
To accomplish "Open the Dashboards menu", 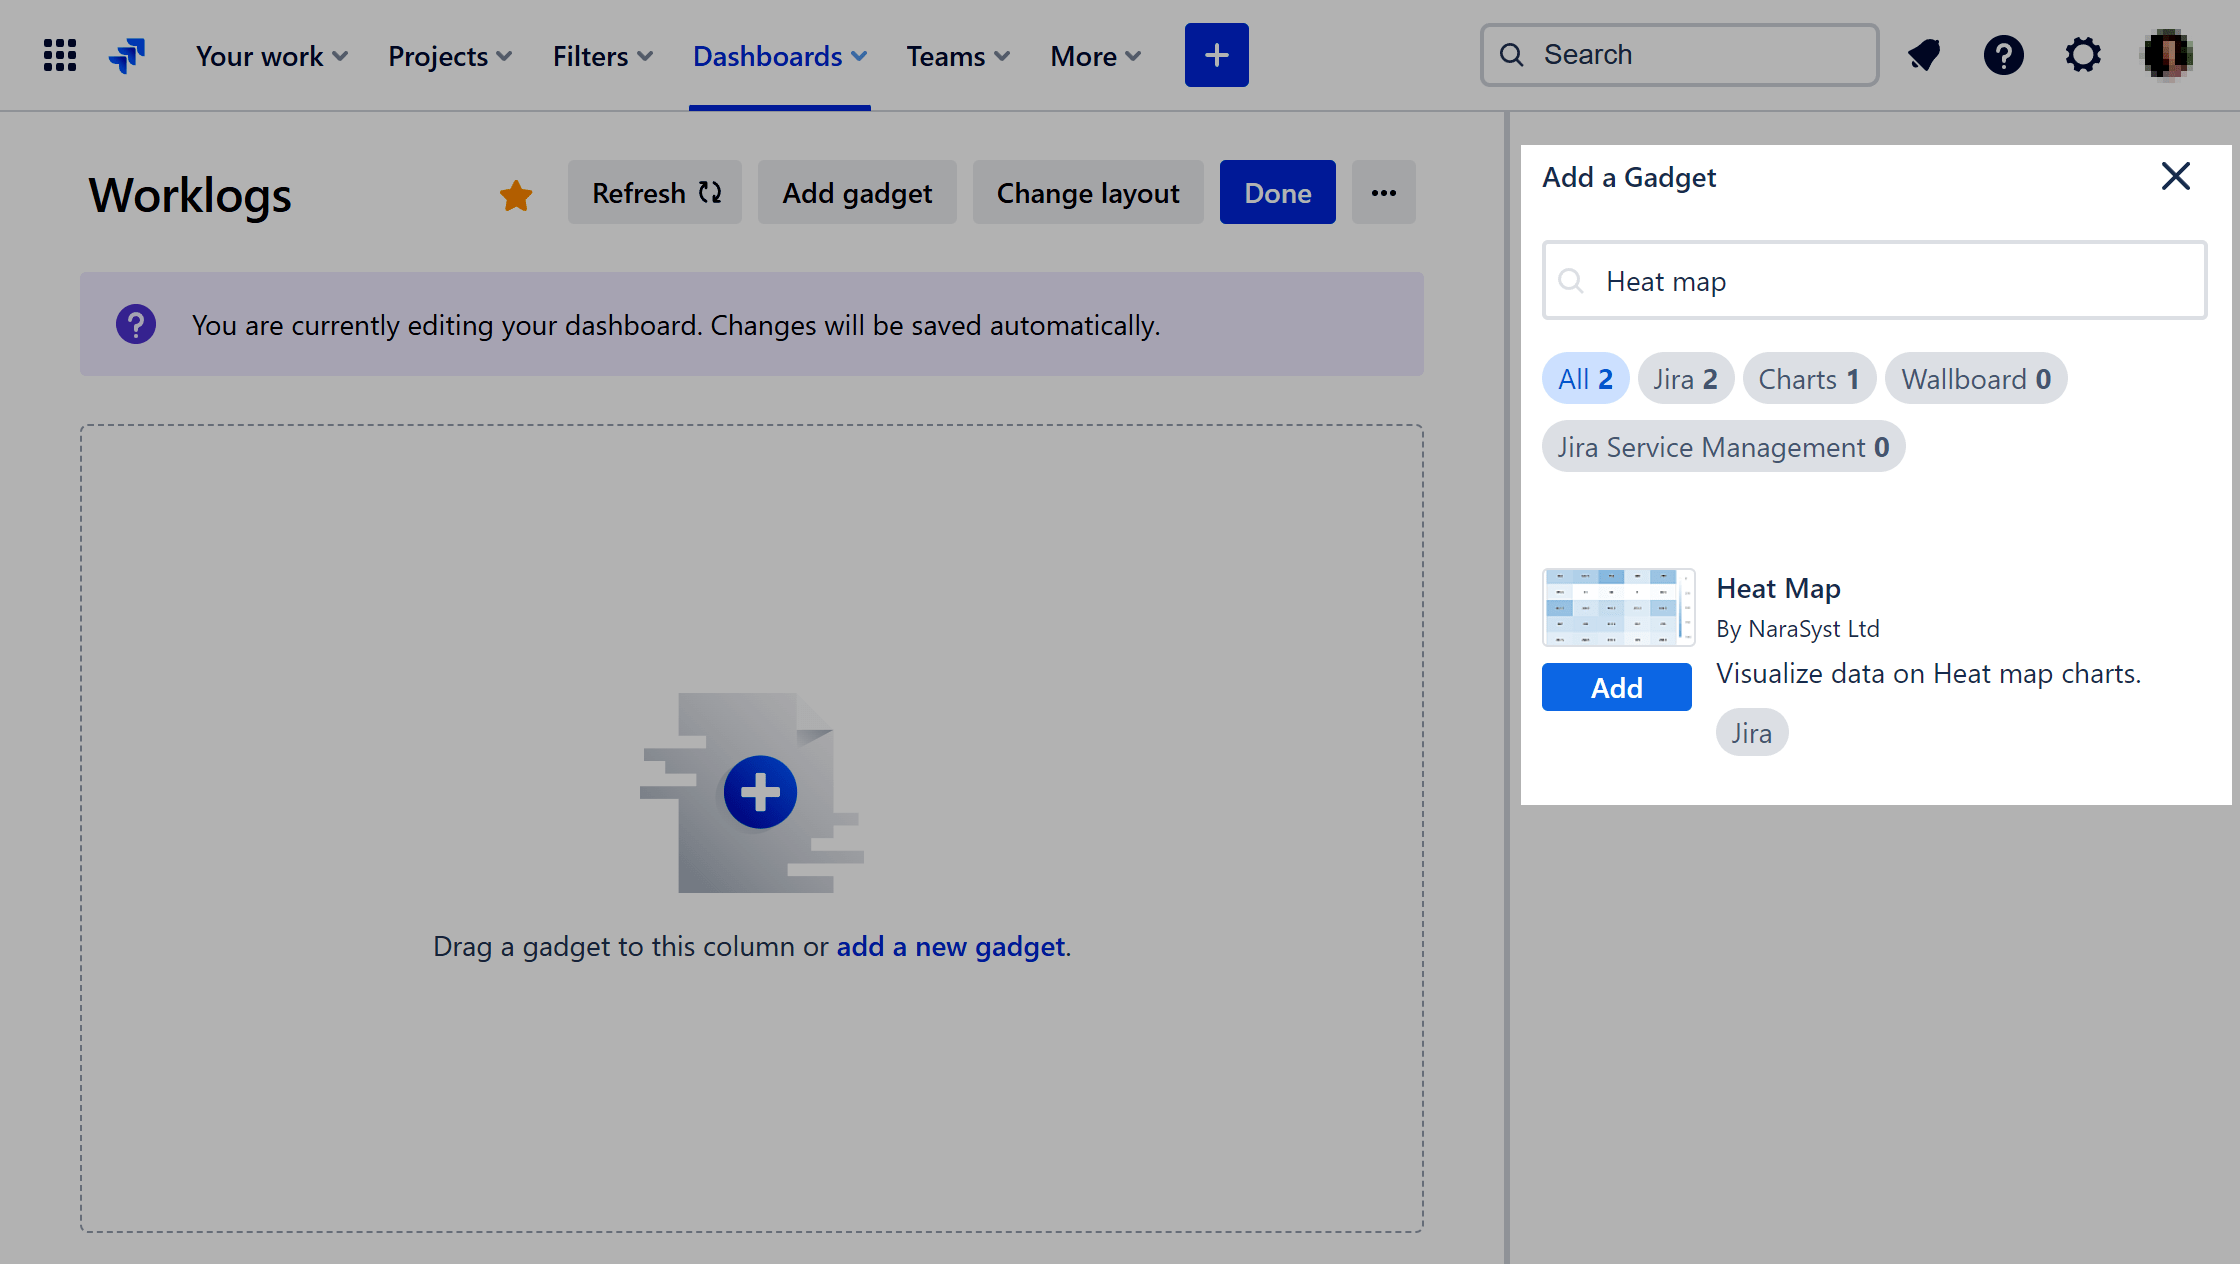I will pos(779,56).
